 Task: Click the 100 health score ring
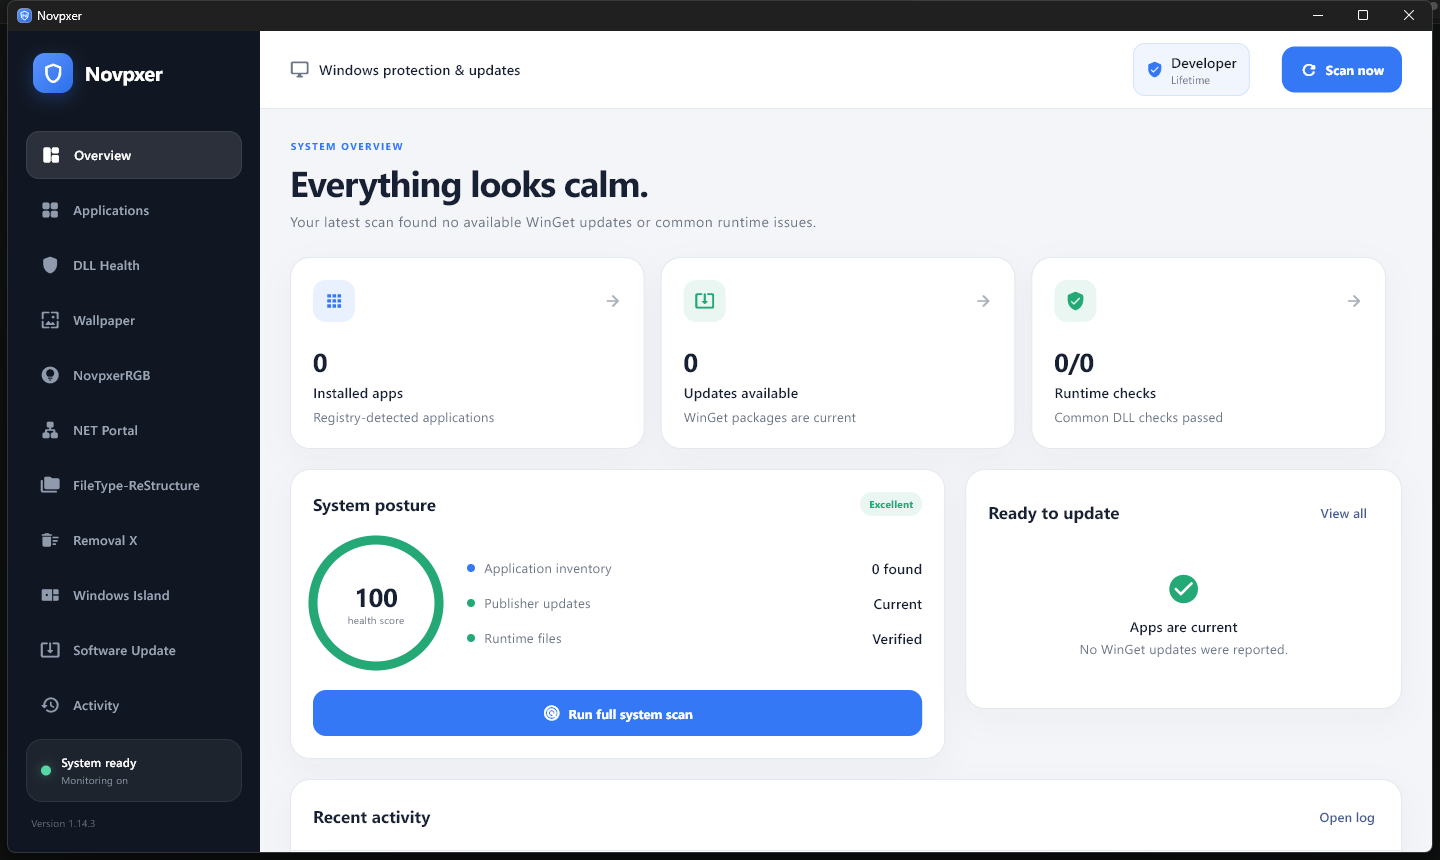pos(376,603)
